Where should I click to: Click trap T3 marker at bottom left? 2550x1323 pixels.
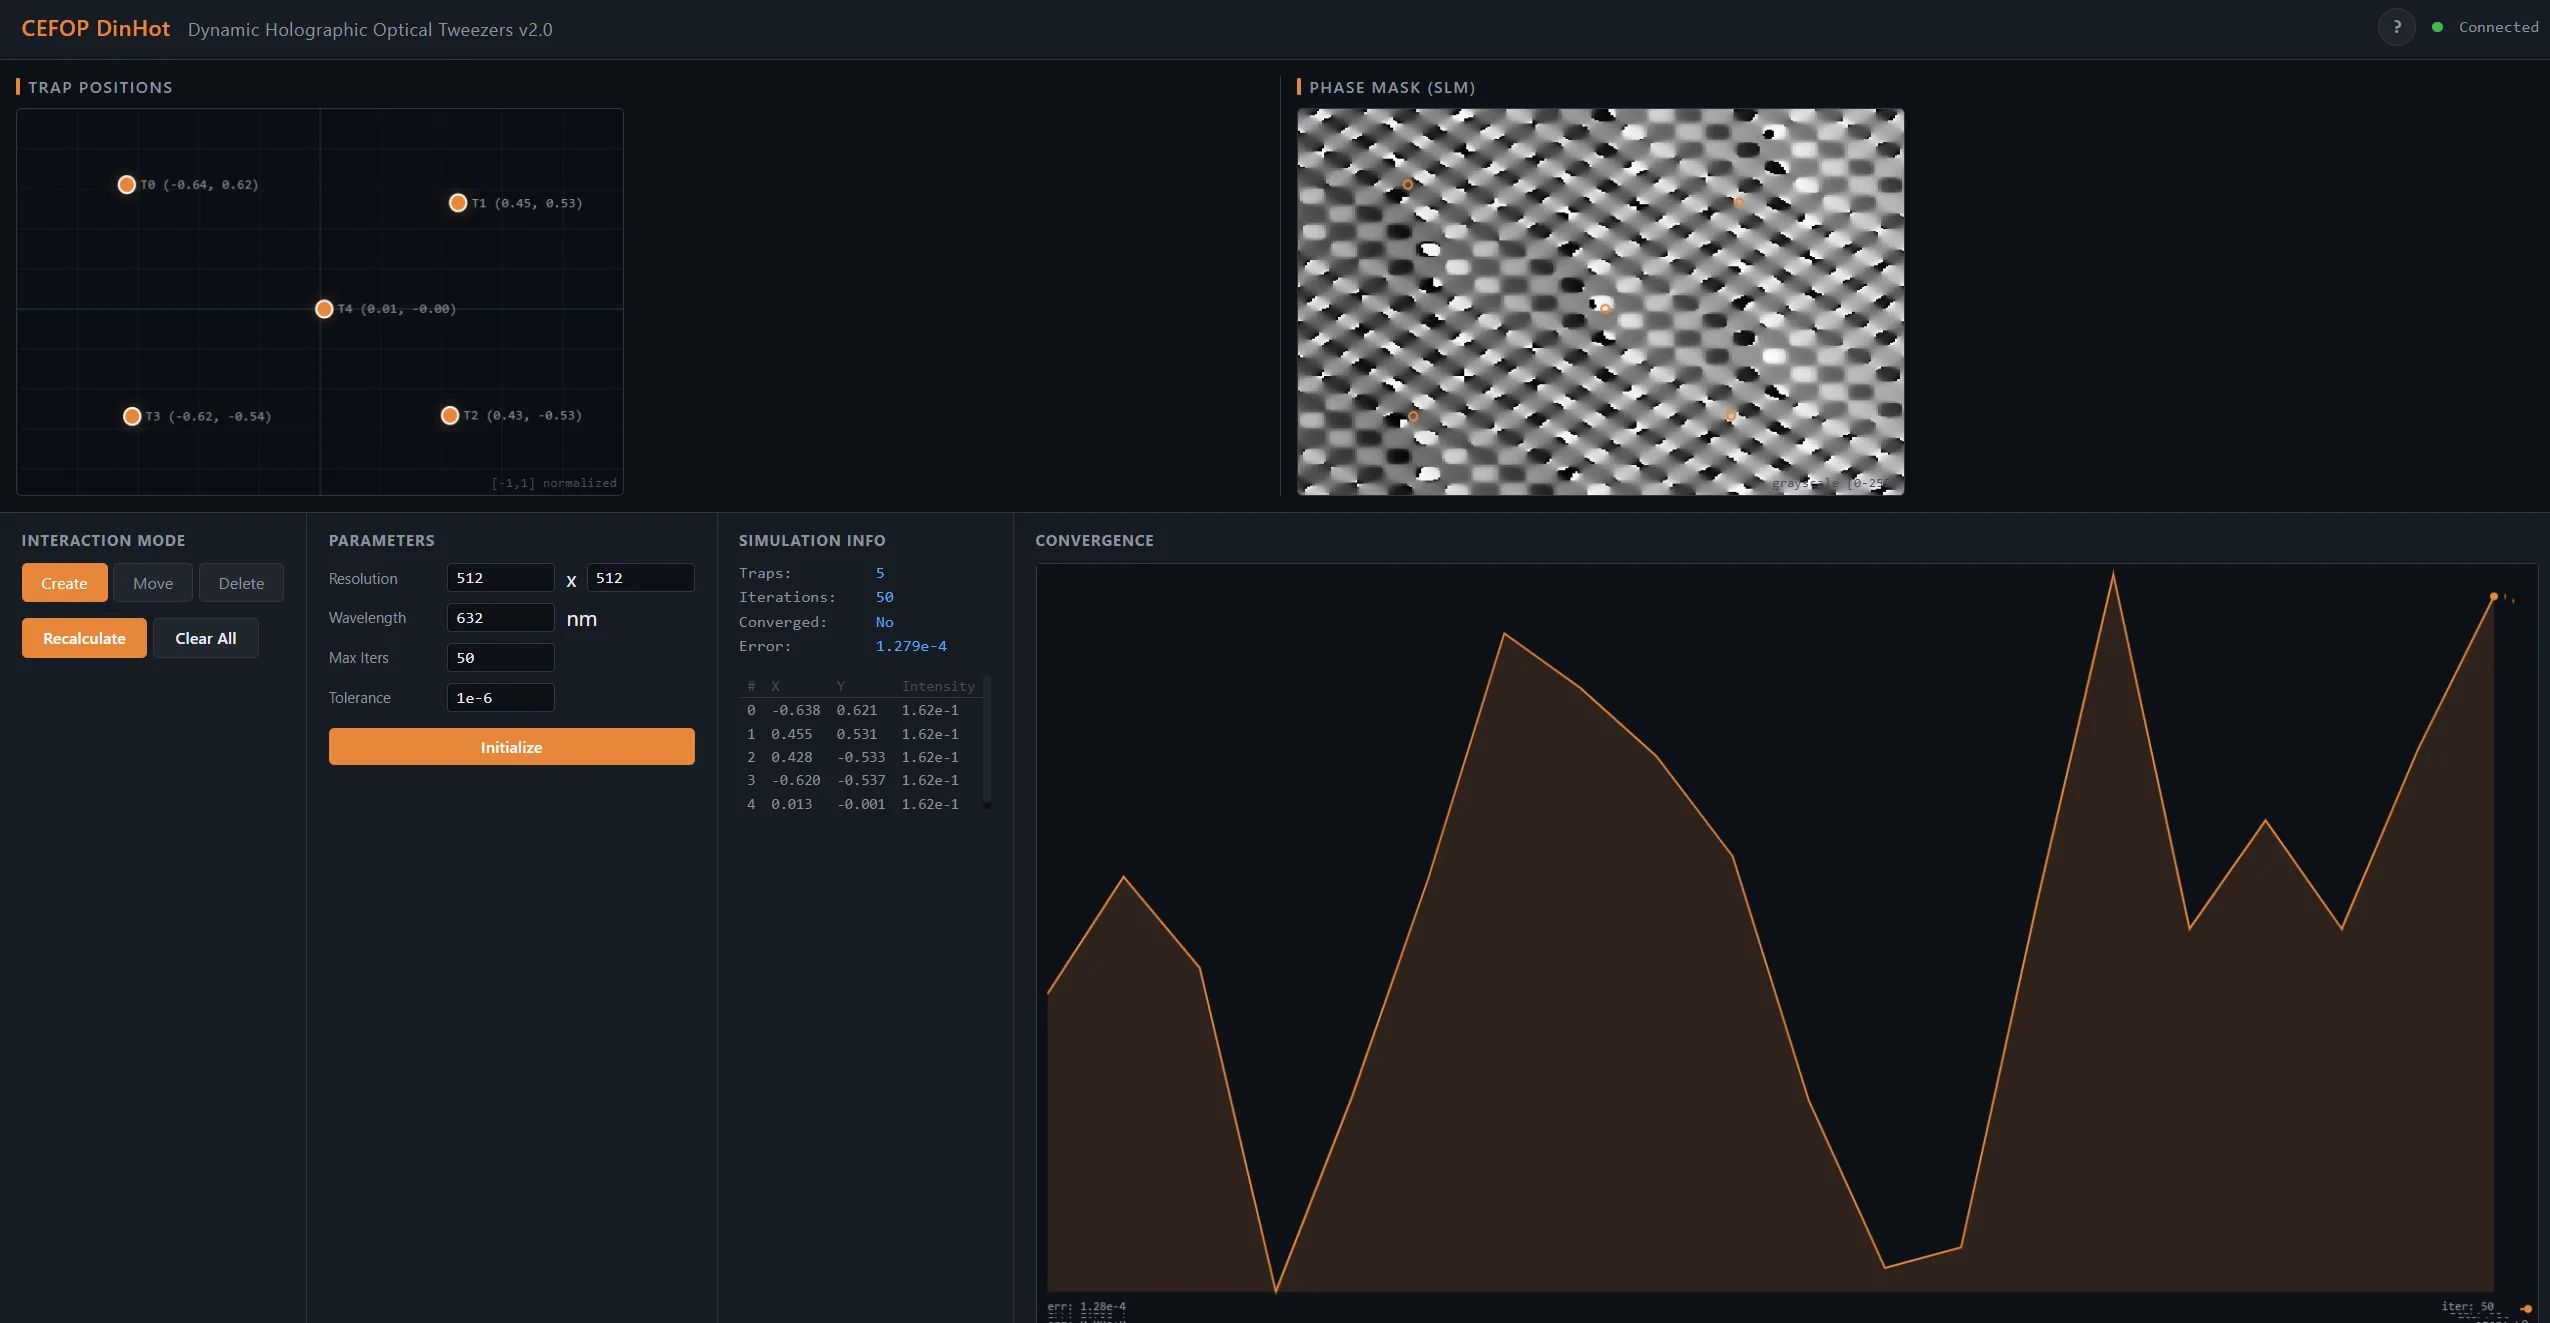click(x=132, y=416)
